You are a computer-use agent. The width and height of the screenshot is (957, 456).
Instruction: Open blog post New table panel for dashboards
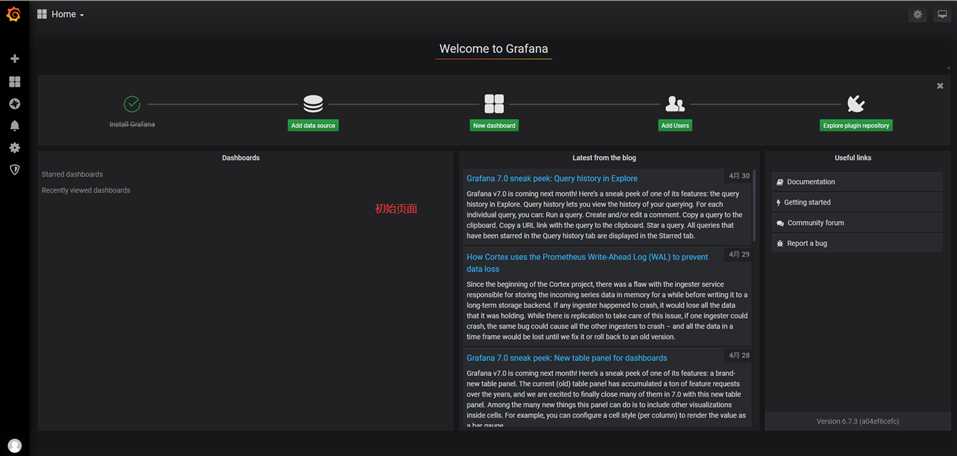pos(566,358)
